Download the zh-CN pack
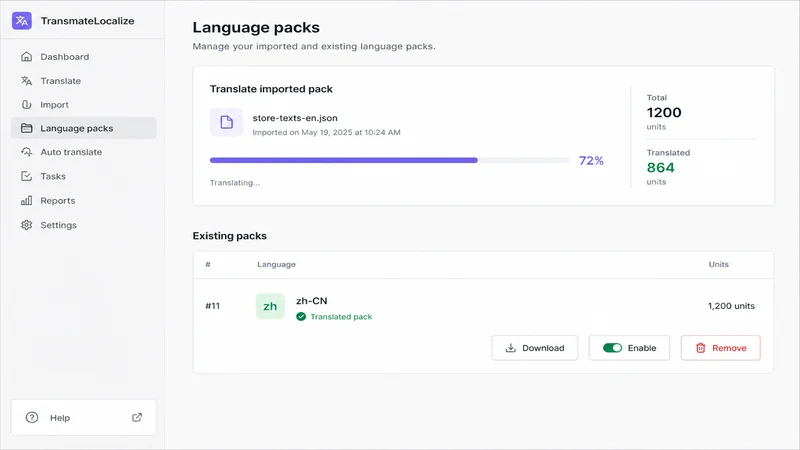The height and width of the screenshot is (450, 800). [535, 348]
